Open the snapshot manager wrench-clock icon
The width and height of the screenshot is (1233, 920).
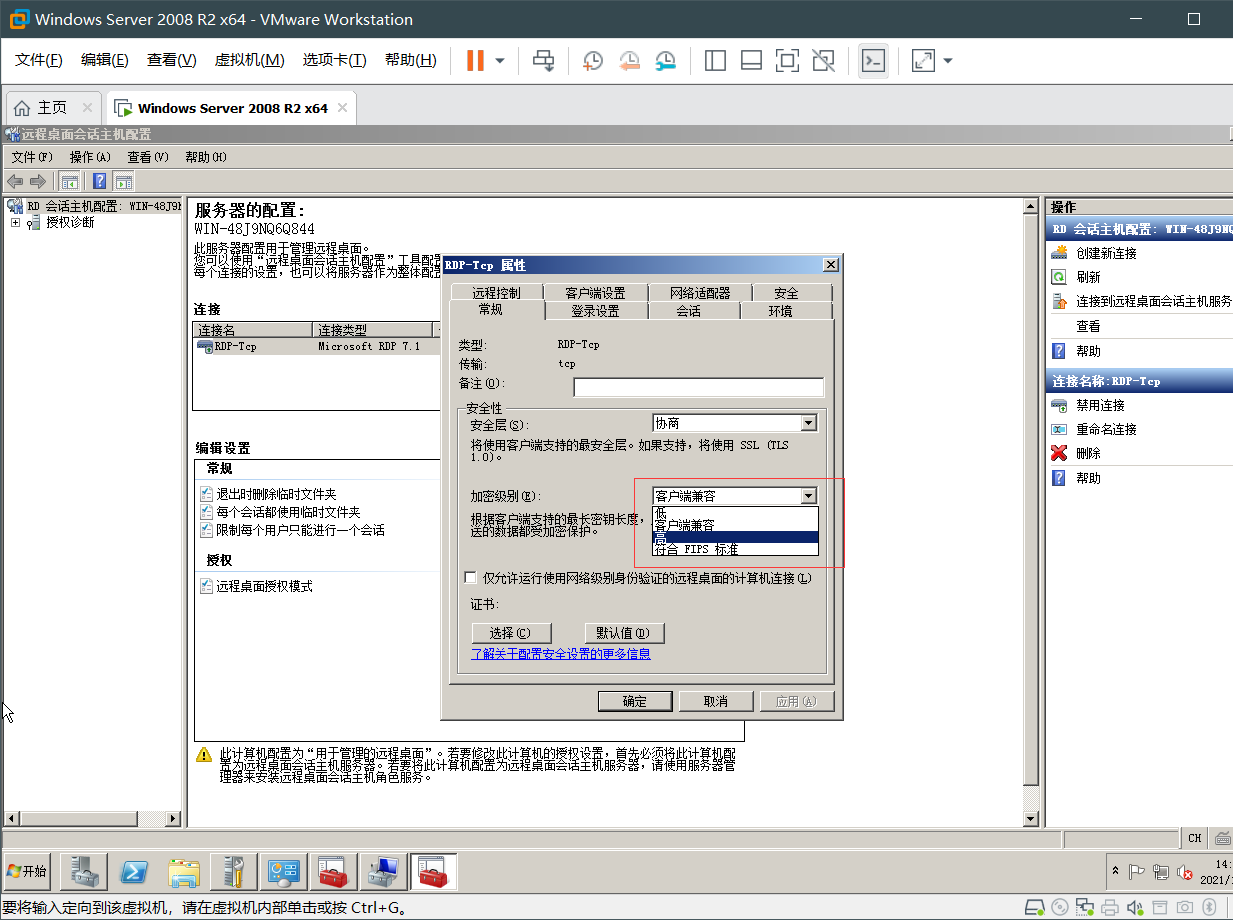click(665, 61)
